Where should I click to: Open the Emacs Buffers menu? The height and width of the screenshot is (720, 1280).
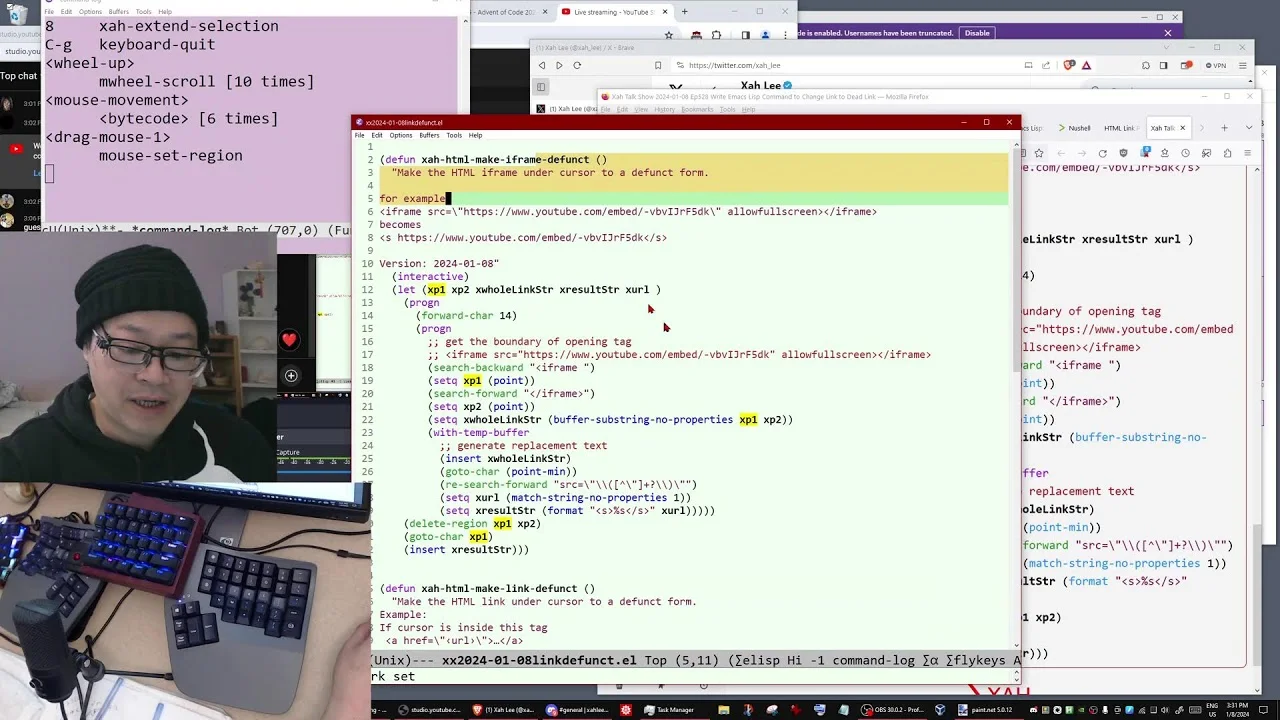pyautogui.click(x=429, y=135)
